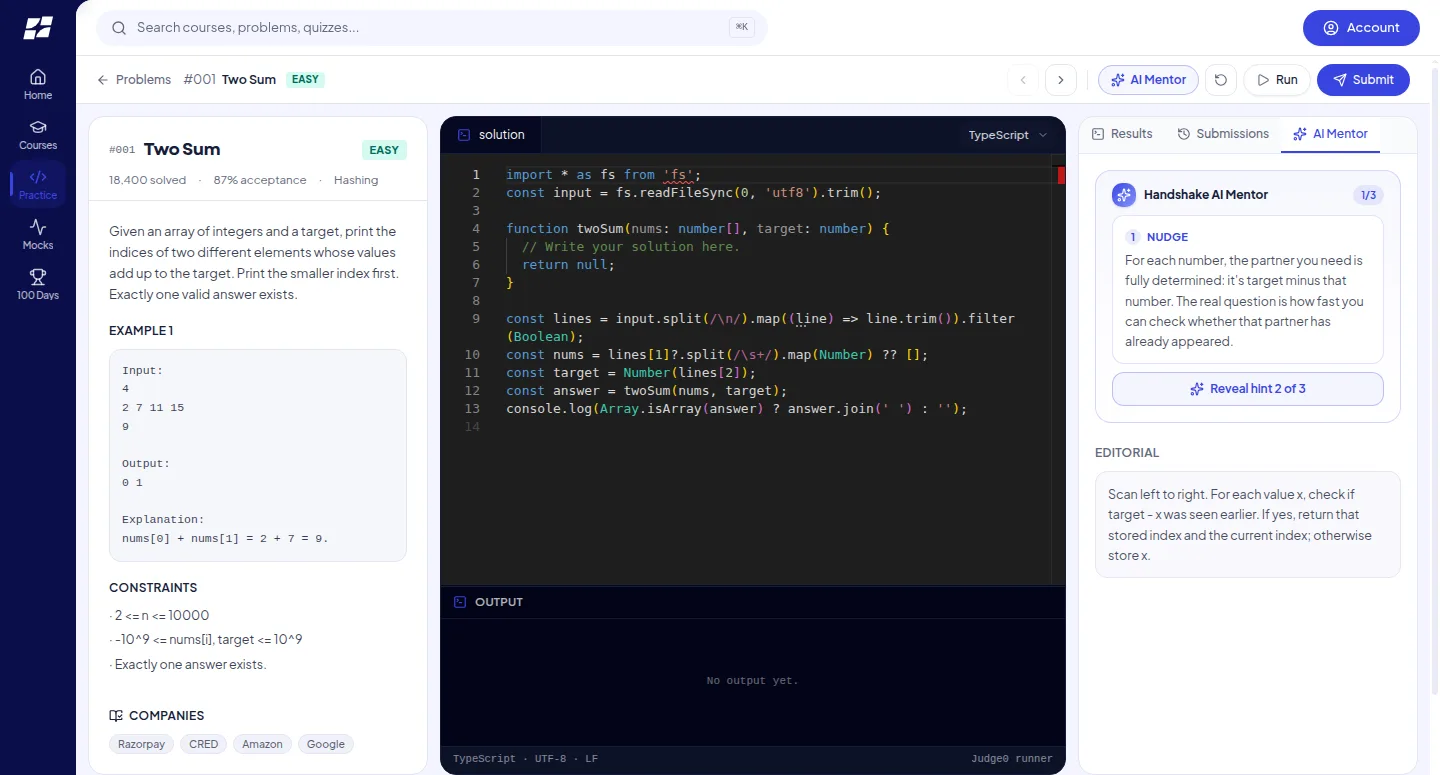Click the Google company tag
1440x775 pixels.
point(326,744)
